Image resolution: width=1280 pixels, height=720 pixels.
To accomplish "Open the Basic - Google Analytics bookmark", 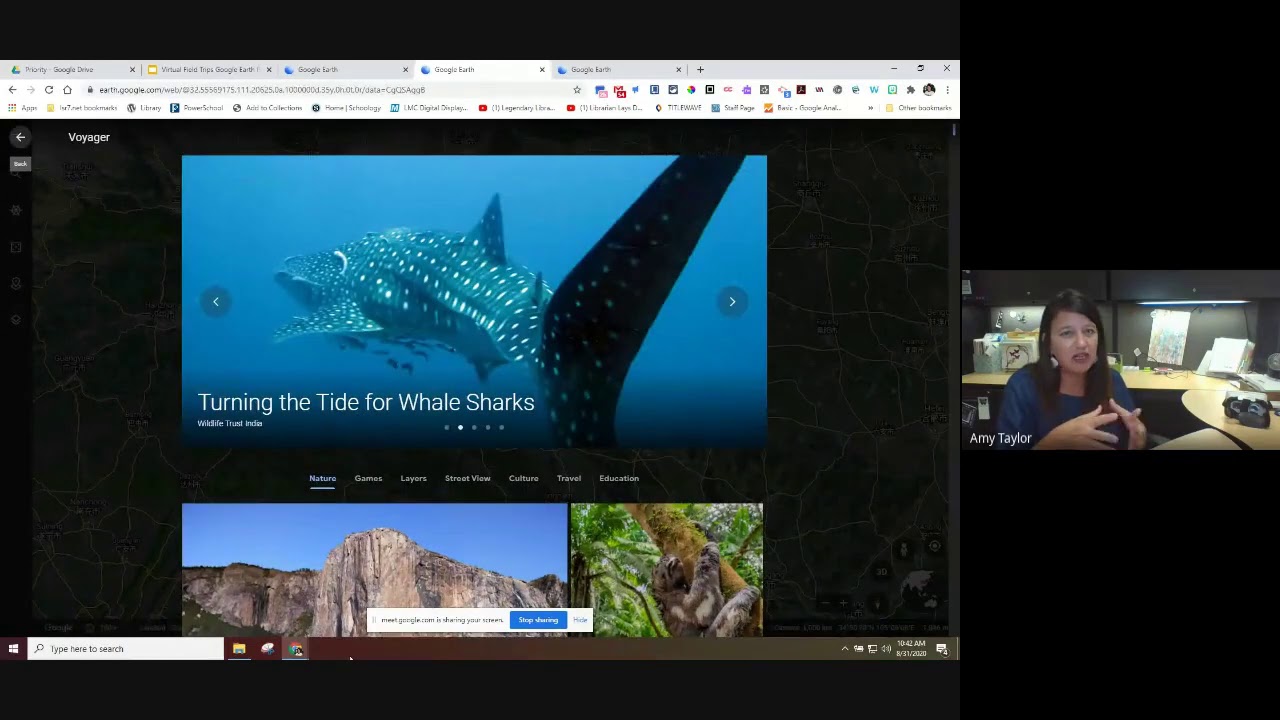I will tap(803, 108).
